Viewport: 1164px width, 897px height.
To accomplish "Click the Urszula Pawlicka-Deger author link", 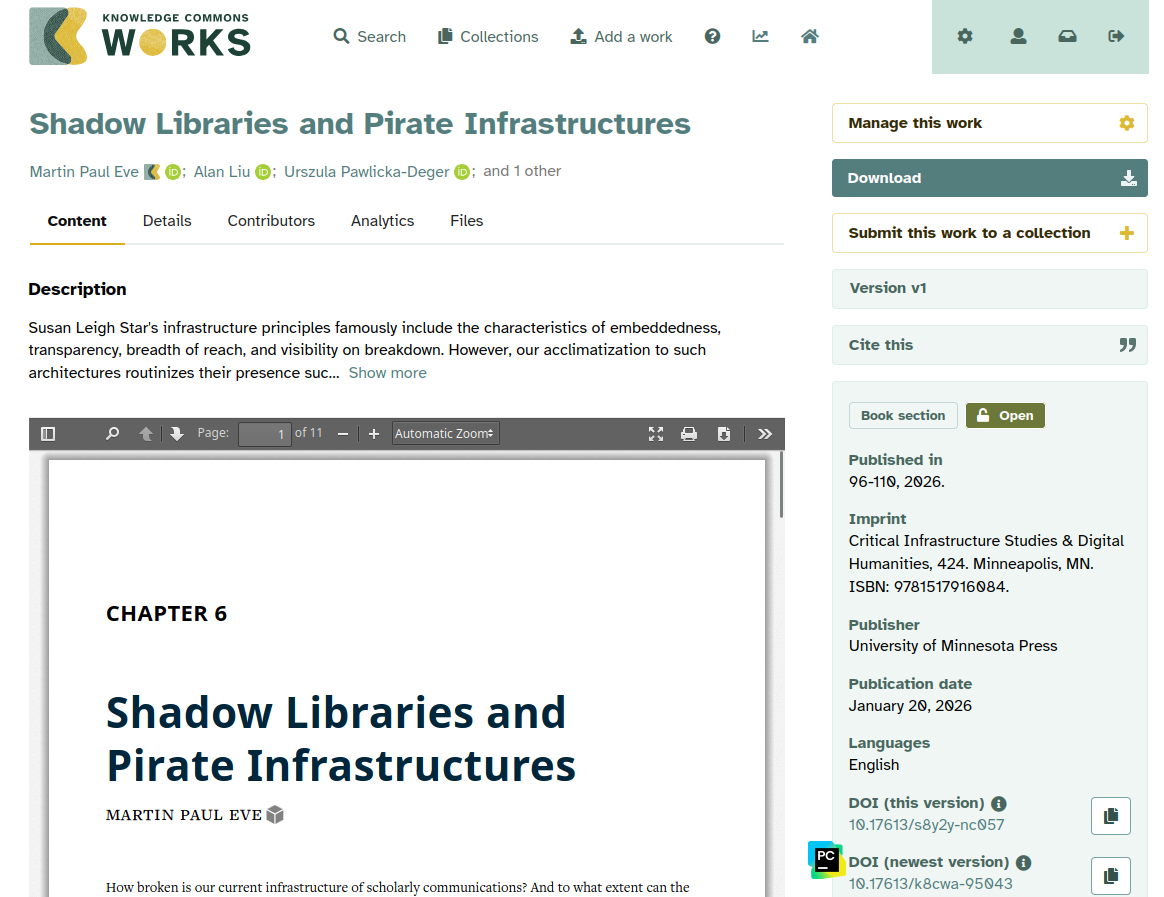I will click(367, 172).
